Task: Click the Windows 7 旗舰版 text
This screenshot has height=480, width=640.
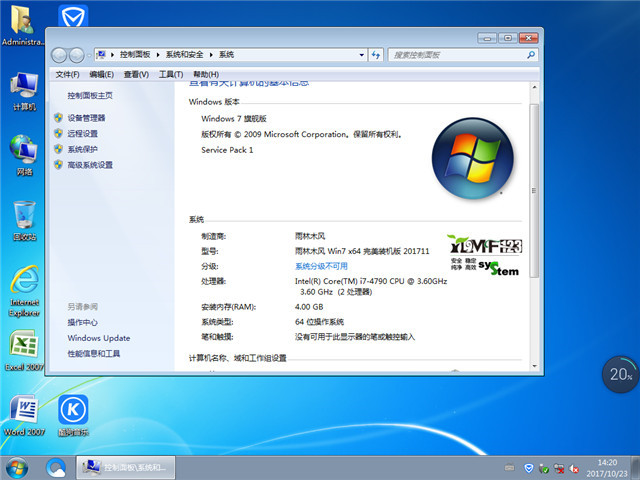Action: (233, 119)
